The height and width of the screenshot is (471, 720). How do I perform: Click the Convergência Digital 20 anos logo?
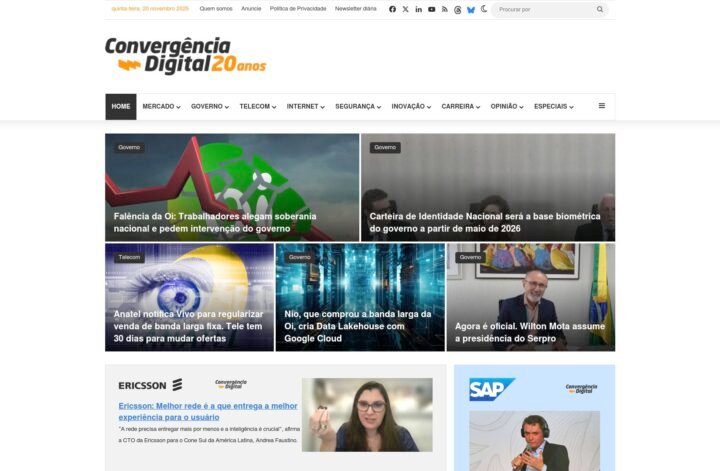click(185, 56)
